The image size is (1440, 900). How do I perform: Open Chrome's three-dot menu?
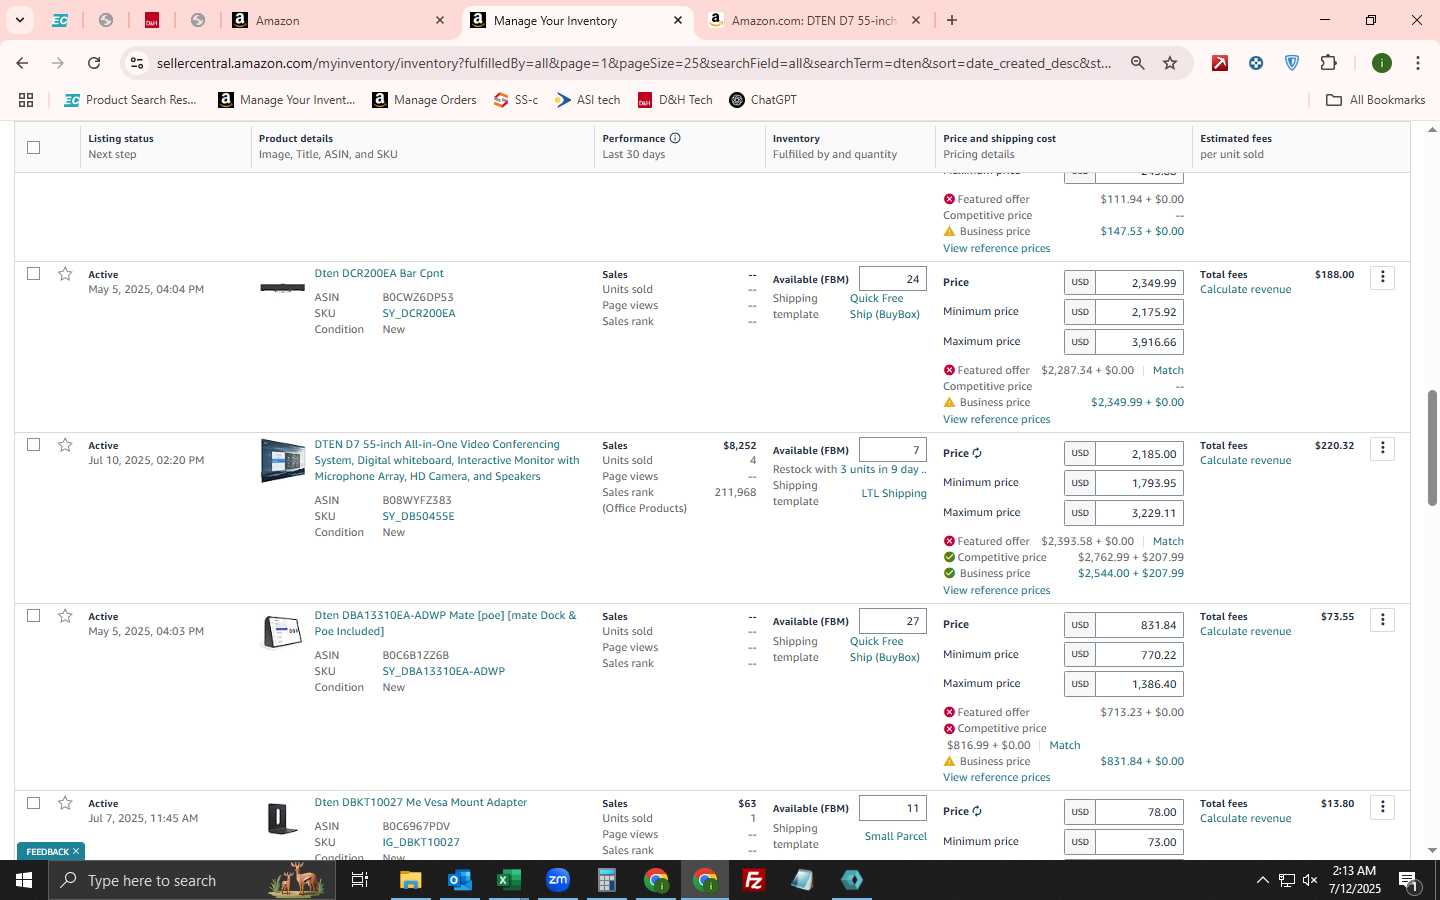[1417, 63]
